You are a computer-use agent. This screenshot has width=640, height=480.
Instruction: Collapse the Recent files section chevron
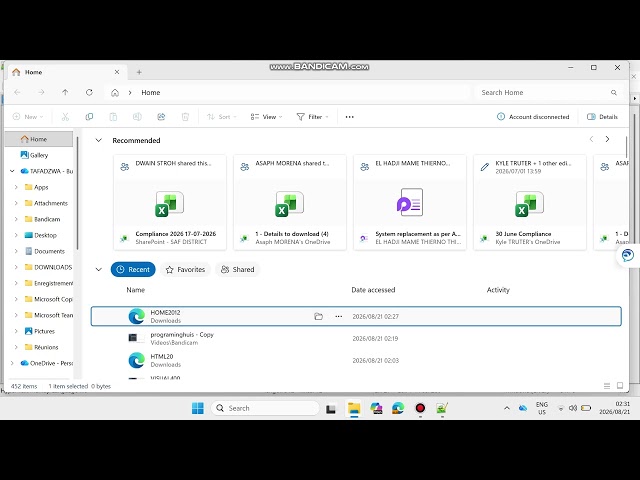click(98, 269)
